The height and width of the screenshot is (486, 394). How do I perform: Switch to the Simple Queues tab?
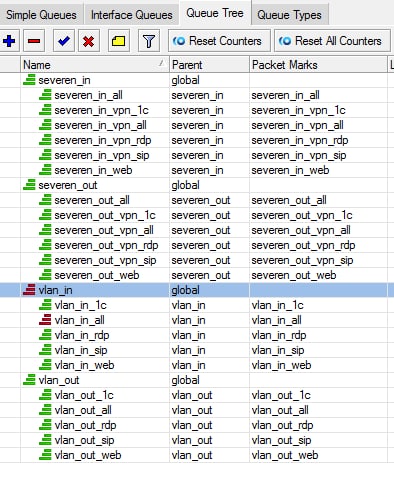(41, 15)
